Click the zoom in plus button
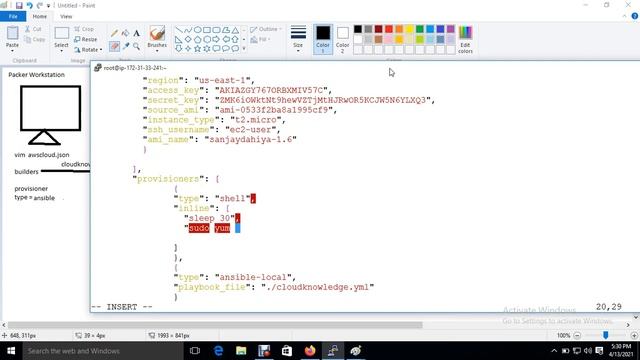The height and width of the screenshot is (360, 640). [x=634, y=336]
